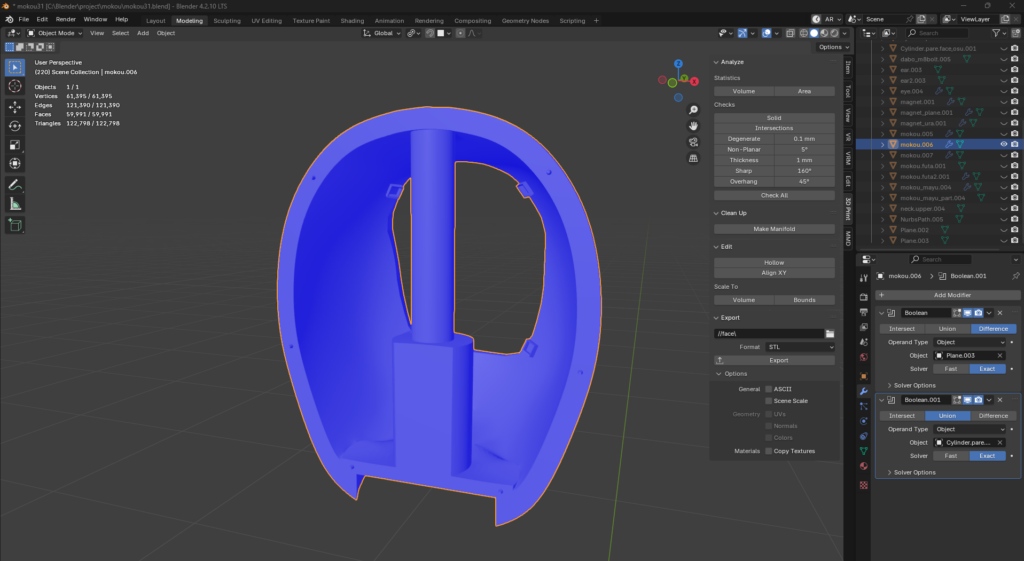This screenshot has width=1024, height=561.
Task: Open the Render menu
Action: click(x=66, y=19)
